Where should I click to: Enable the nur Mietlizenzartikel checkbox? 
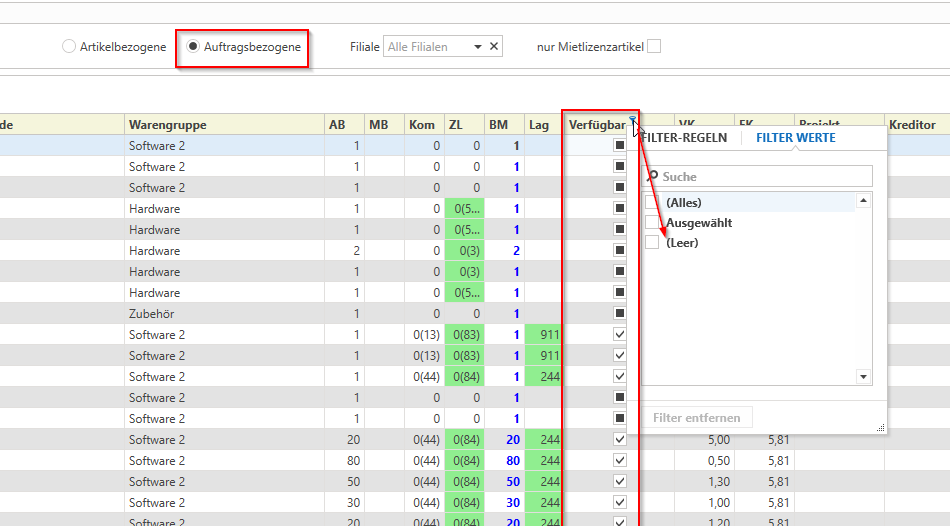(654, 47)
